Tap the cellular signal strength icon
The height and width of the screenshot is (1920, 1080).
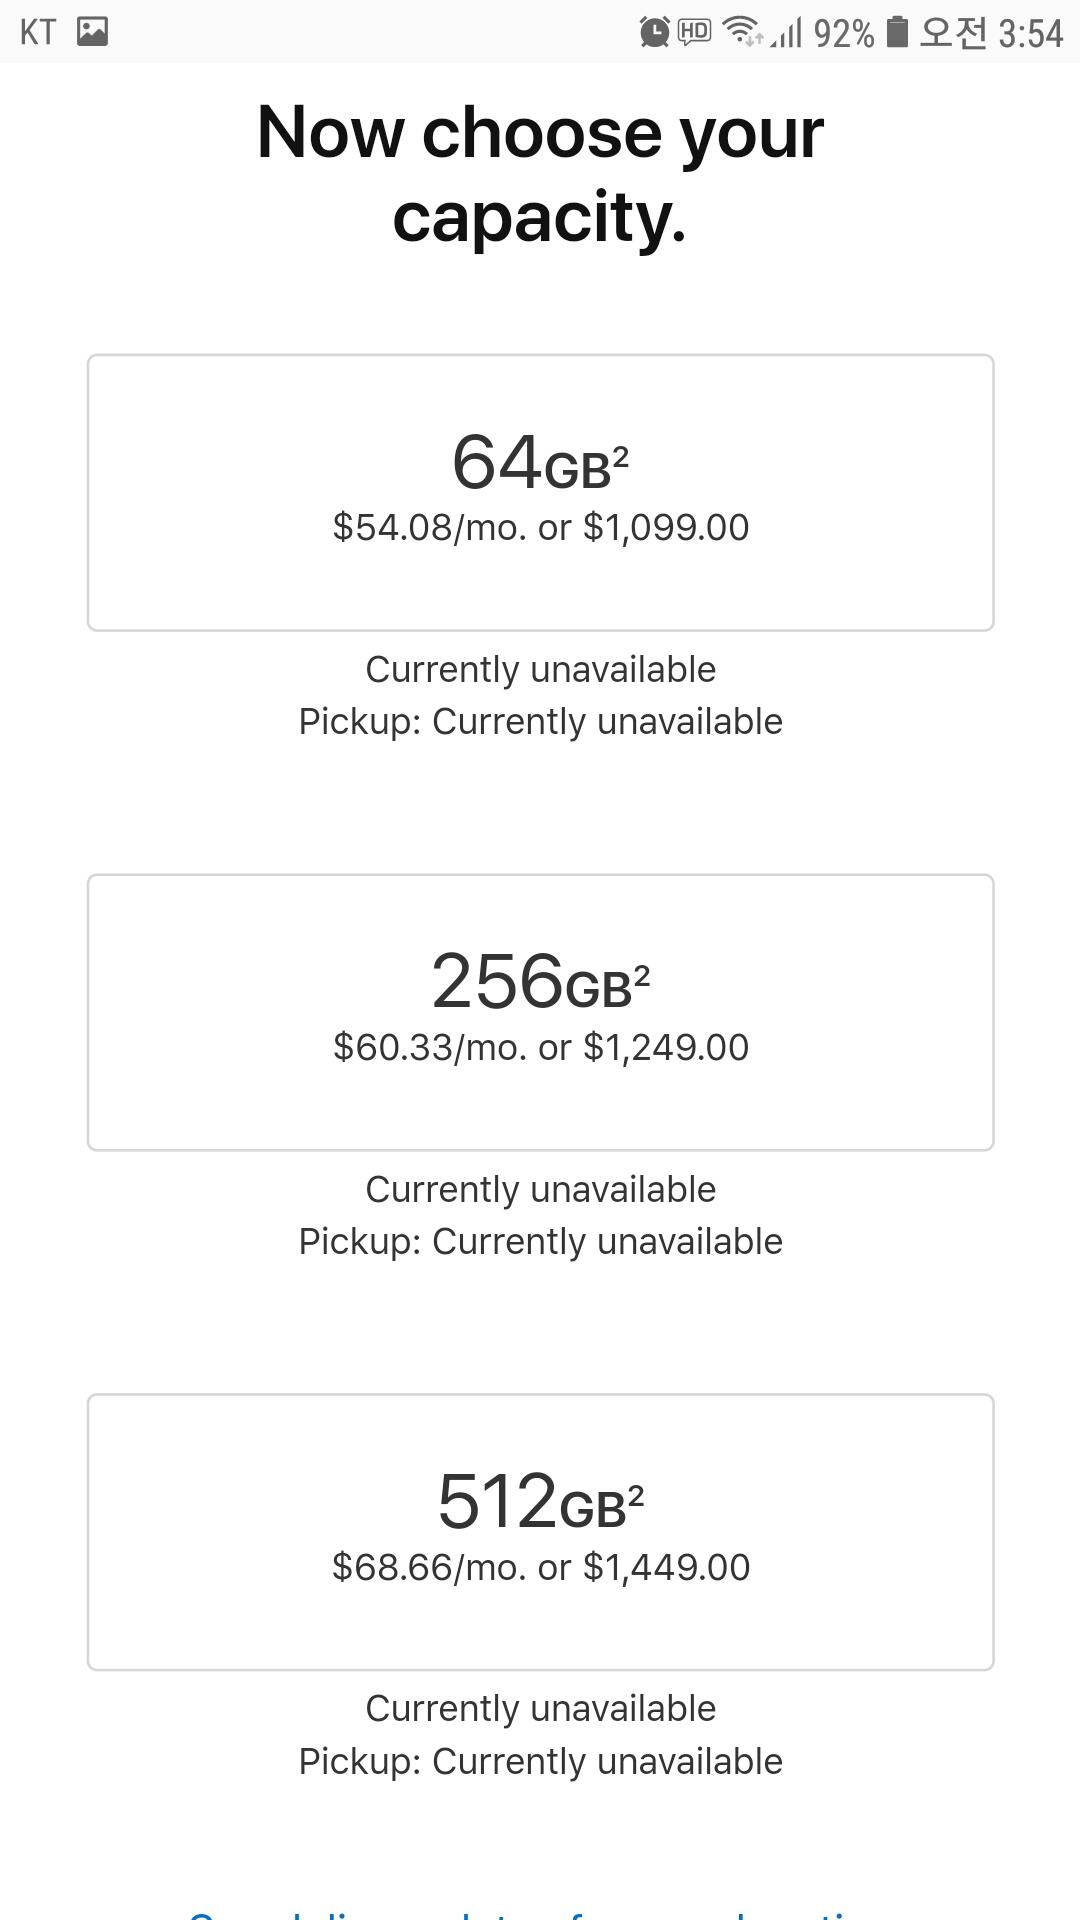click(787, 34)
